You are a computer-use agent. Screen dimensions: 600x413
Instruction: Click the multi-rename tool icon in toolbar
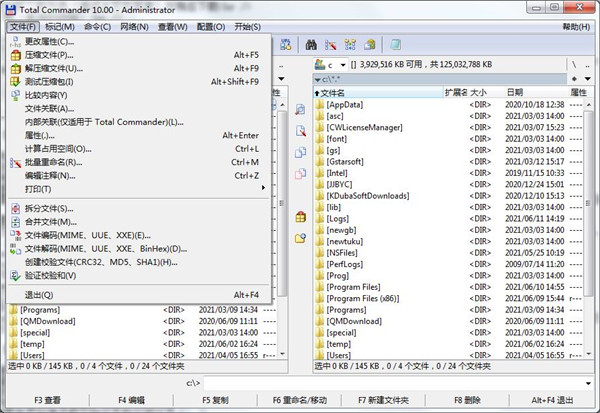329,45
